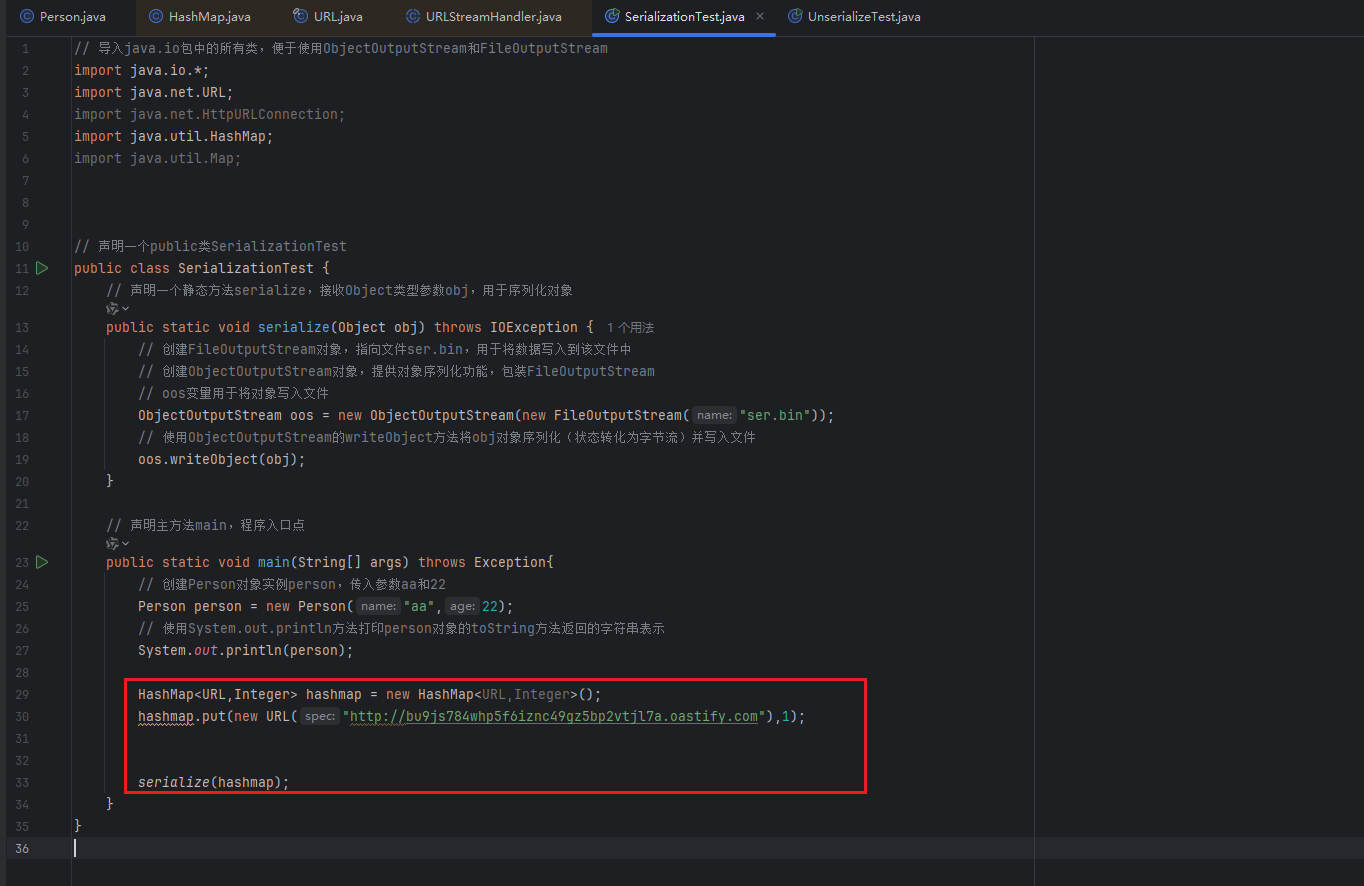Click the class icon on UnserializeTest.java tab
The height and width of the screenshot is (886, 1364).
coord(794,17)
